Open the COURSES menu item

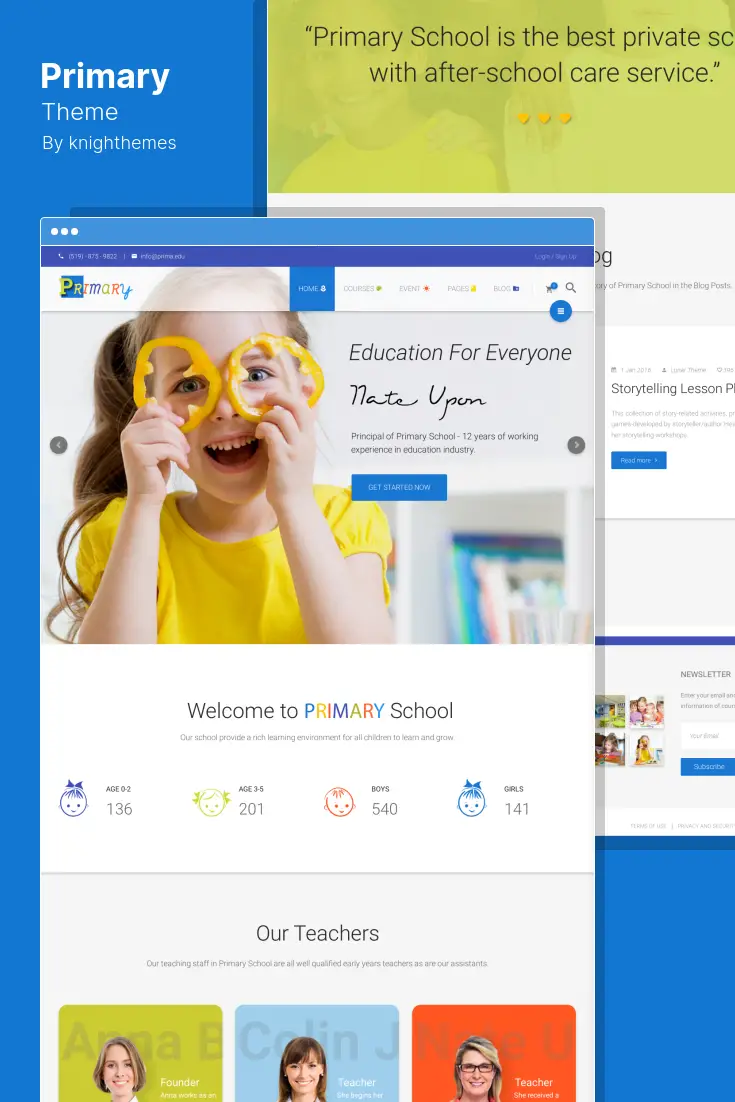363,289
